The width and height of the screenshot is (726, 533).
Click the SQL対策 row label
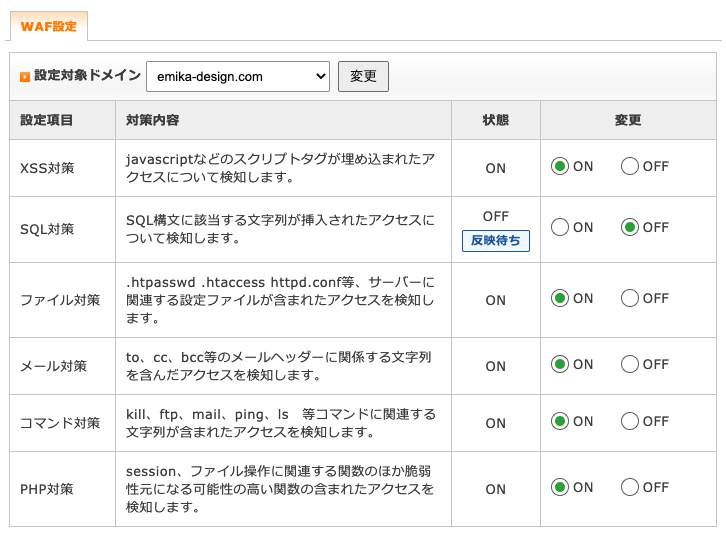(47, 229)
